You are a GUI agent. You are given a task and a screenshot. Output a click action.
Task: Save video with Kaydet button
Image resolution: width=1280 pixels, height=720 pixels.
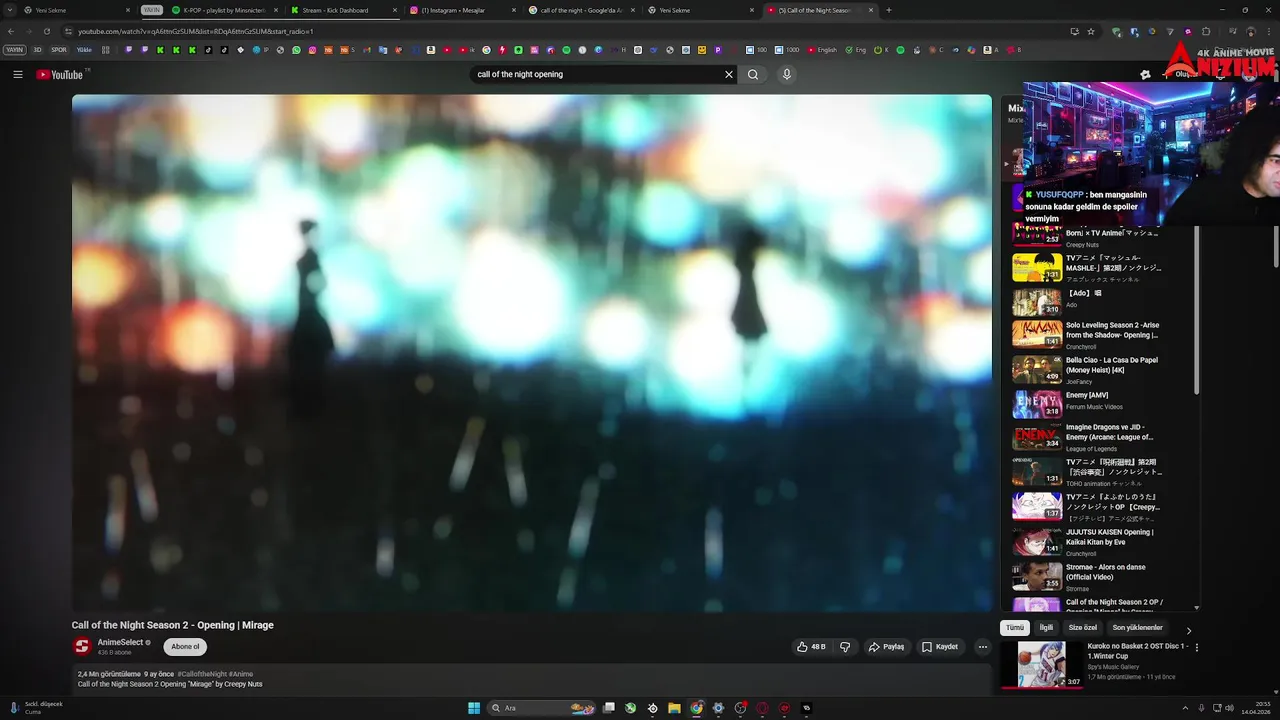click(940, 647)
